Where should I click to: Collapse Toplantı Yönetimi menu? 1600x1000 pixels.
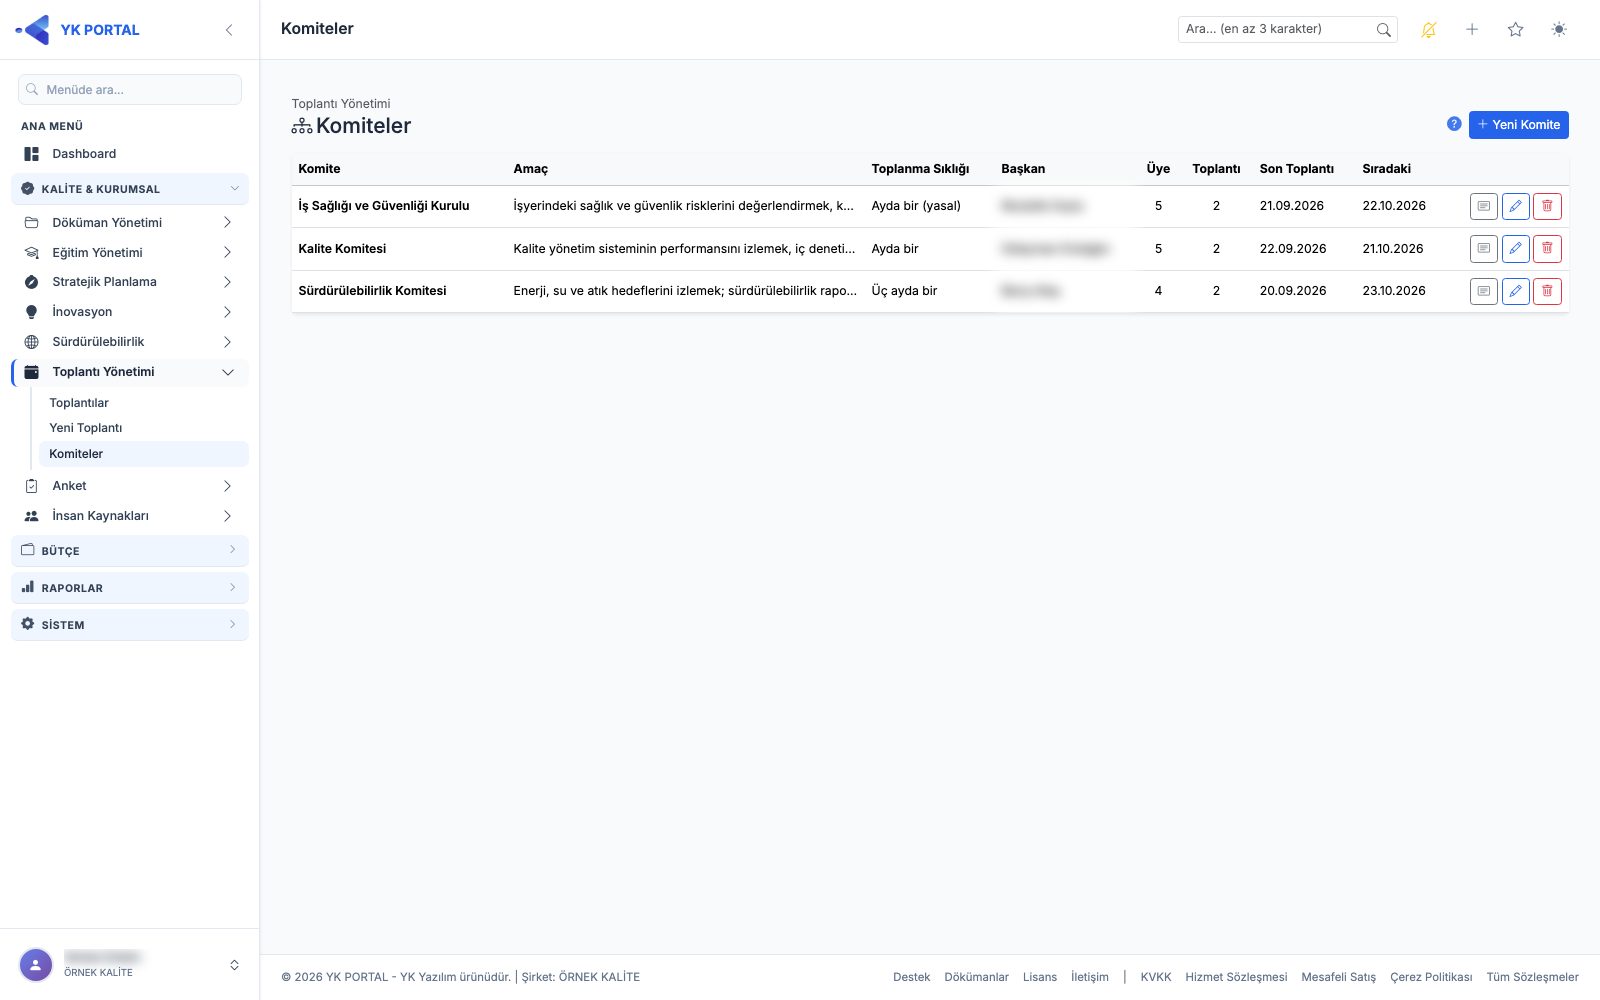(130, 372)
